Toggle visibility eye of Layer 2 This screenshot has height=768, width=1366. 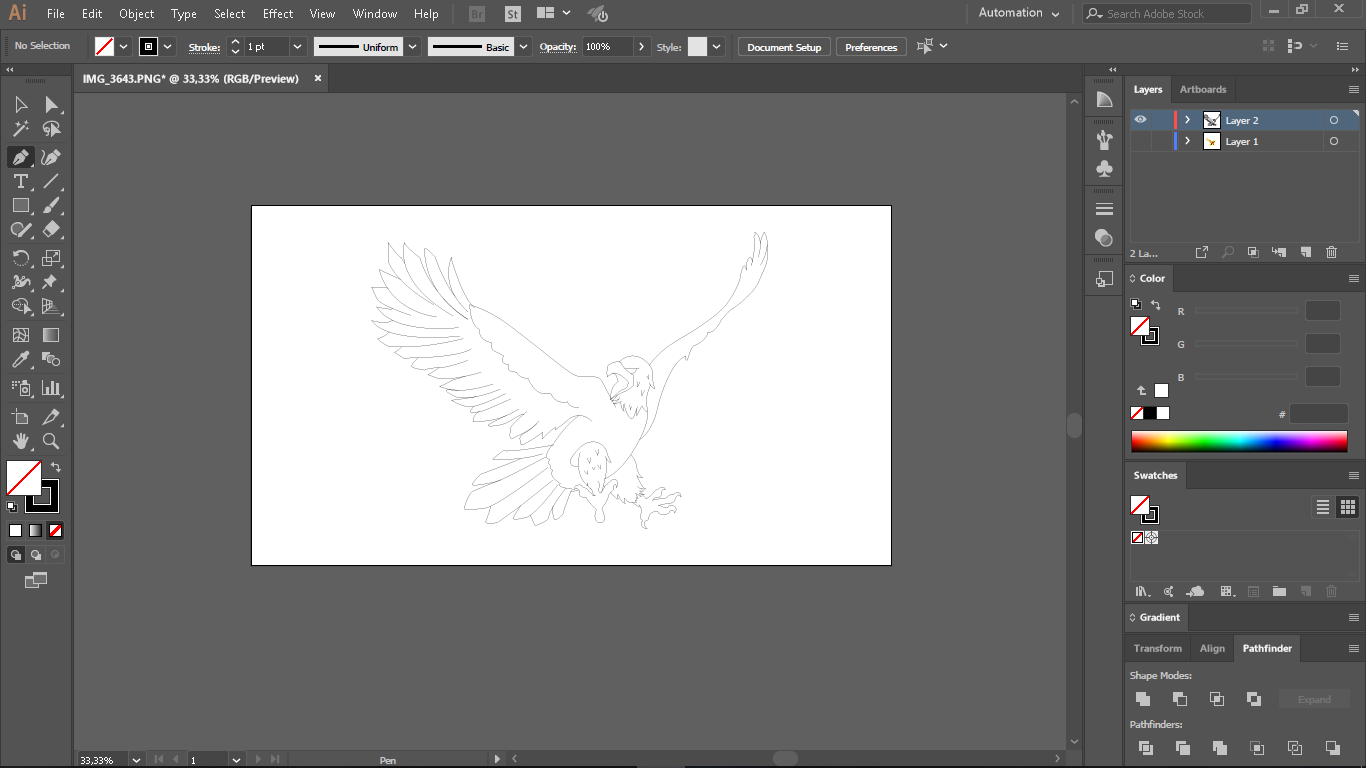[1140, 120]
